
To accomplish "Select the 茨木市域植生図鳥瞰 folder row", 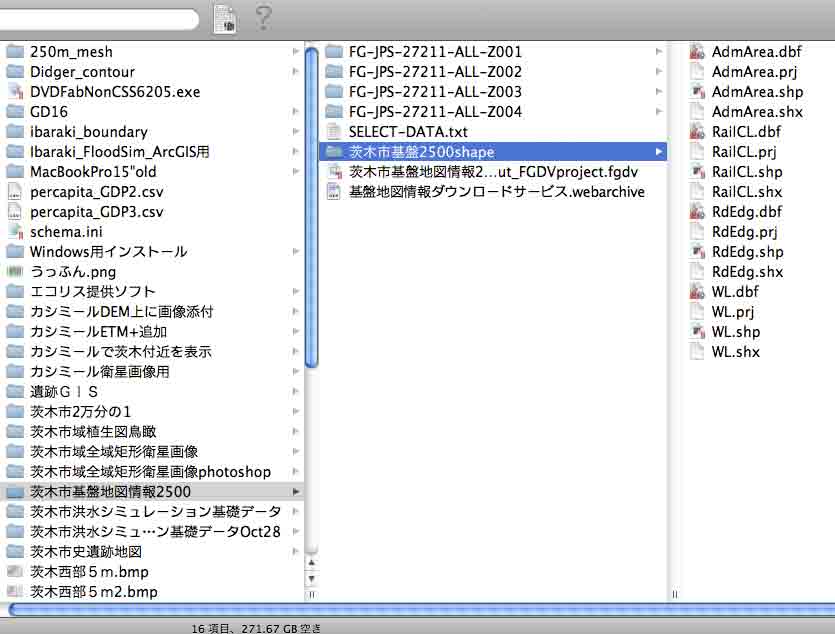I will pos(152,431).
